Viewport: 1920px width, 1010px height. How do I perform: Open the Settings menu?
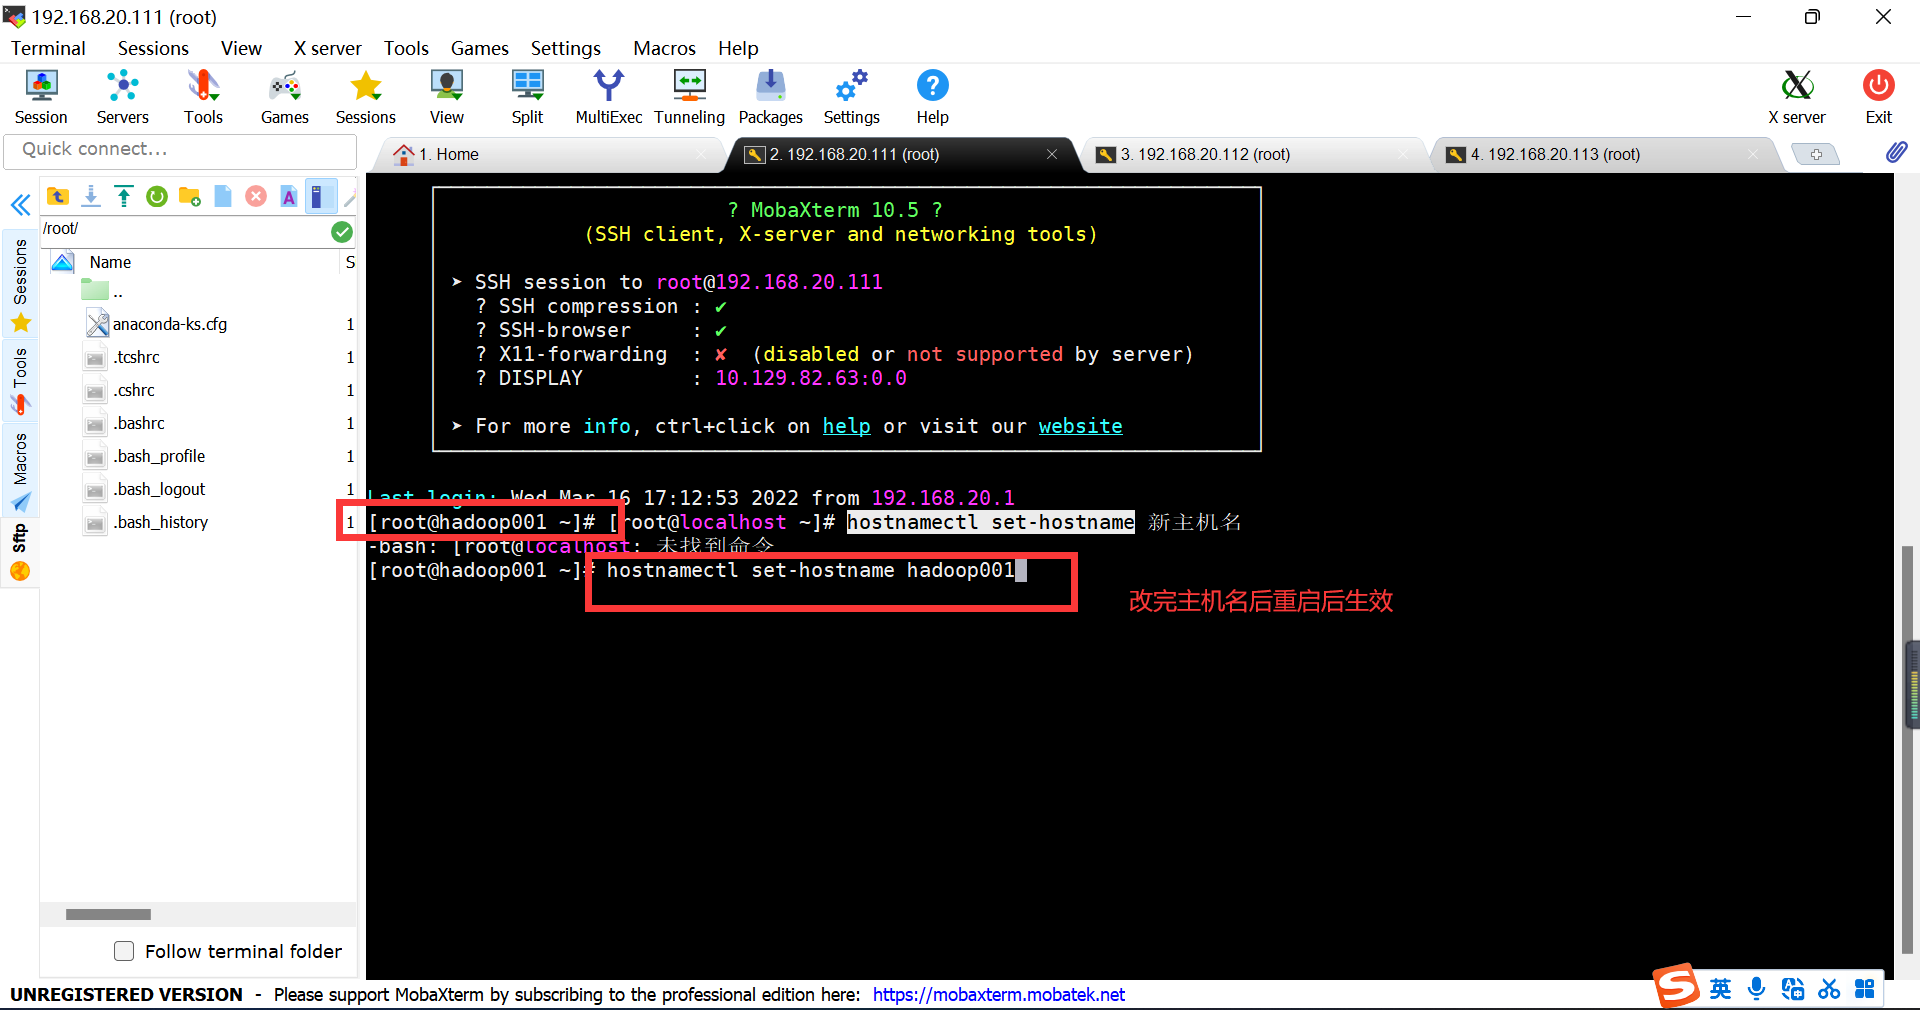click(x=565, y=48)
